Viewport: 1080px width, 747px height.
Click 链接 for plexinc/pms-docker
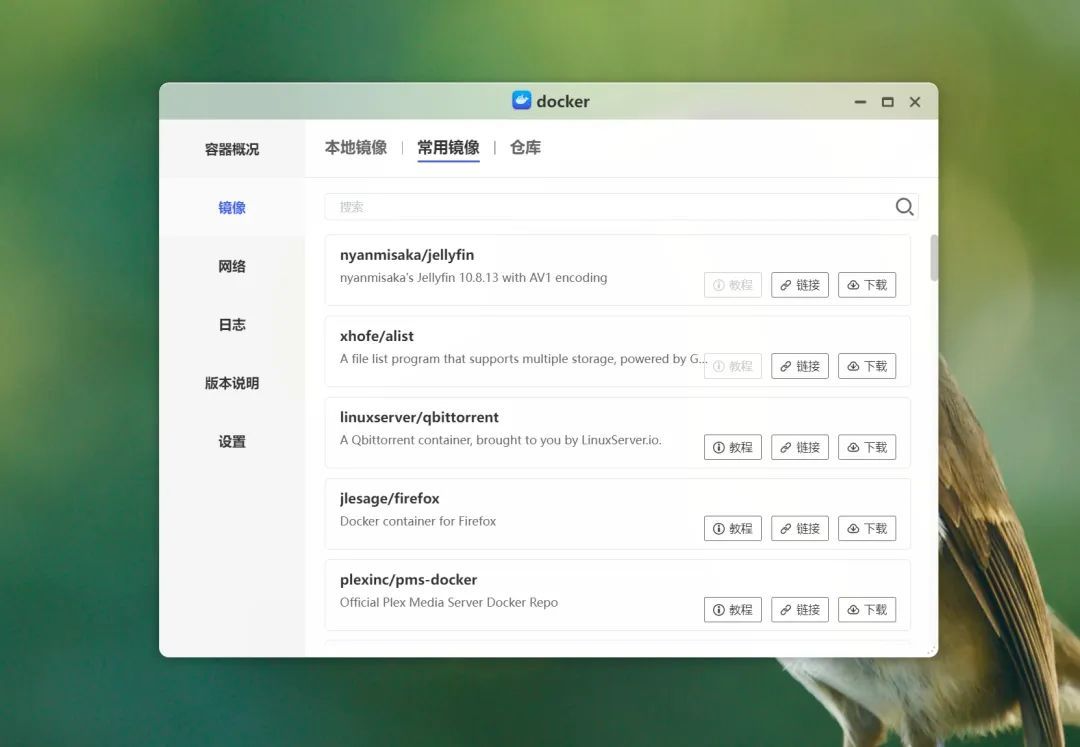click(x=800, y=610)
